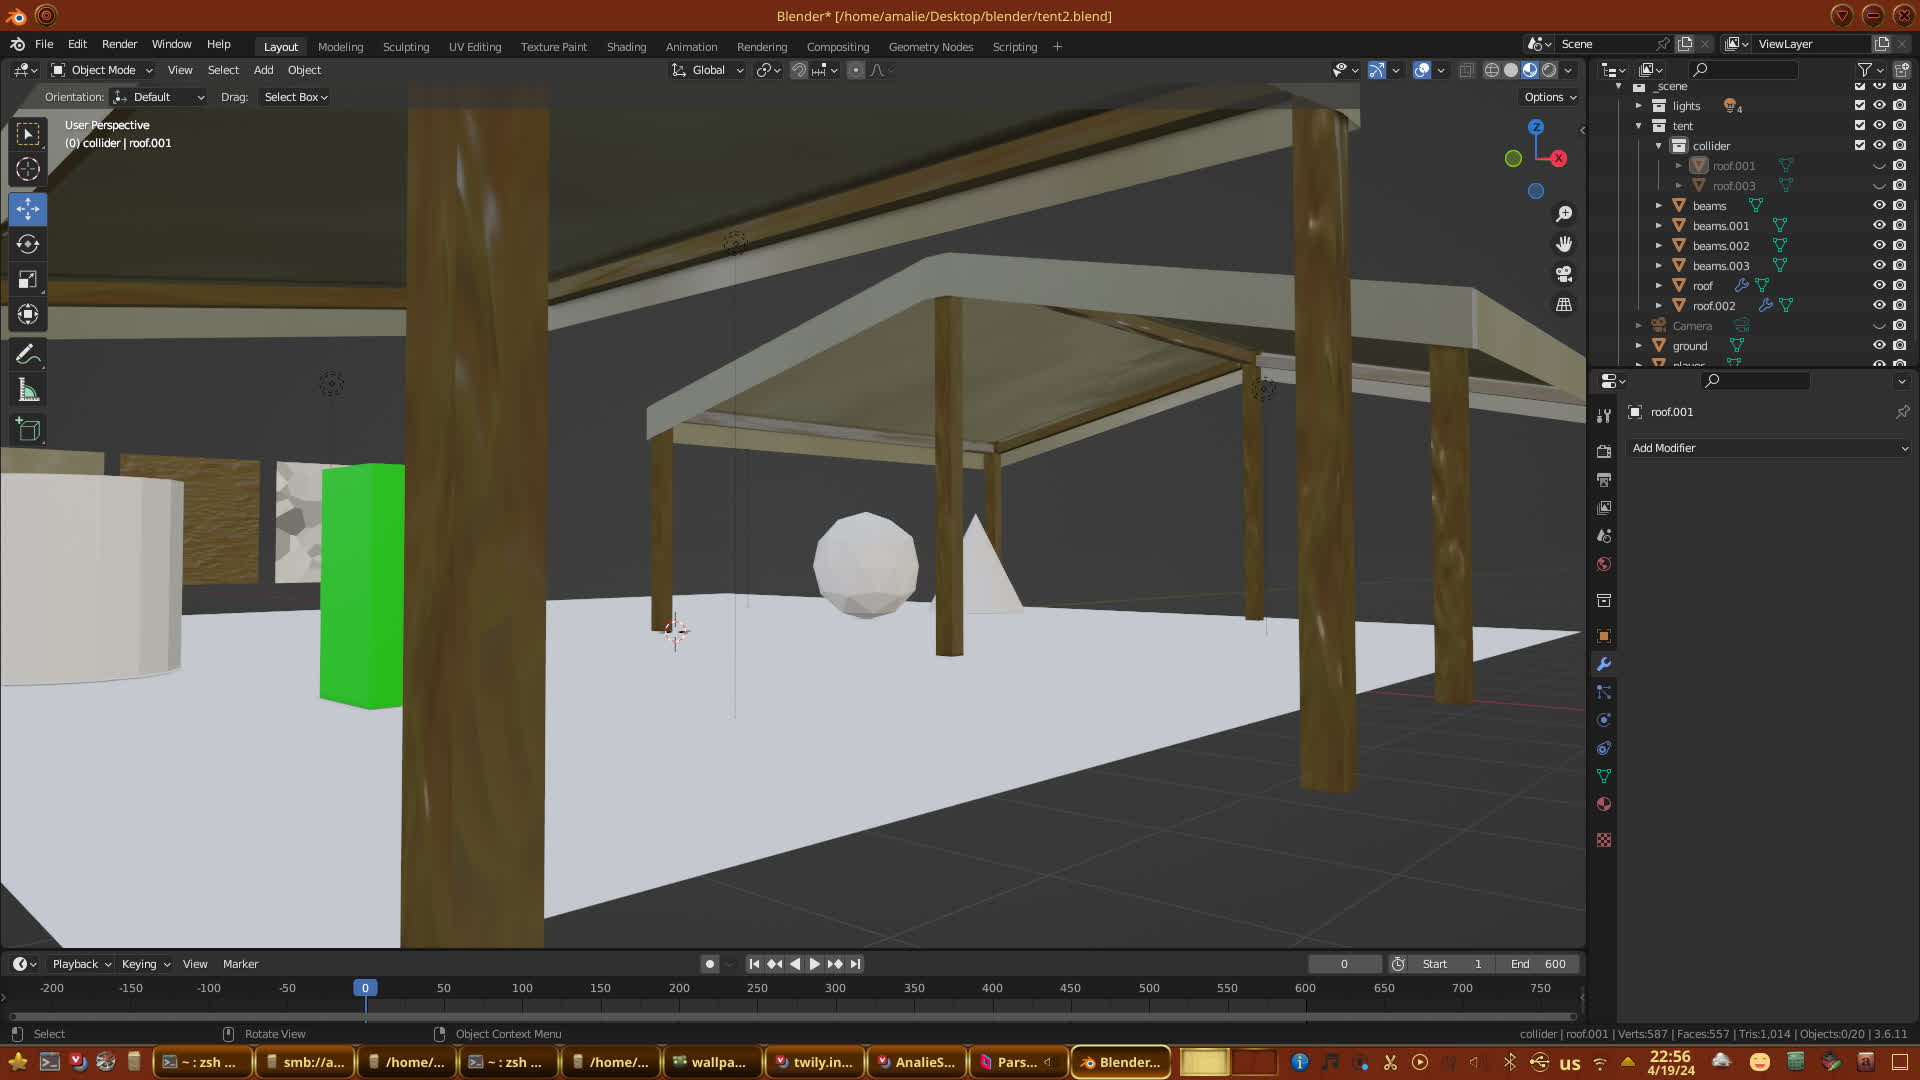Select the Rotate tool
Screen dimensions: 1920x1080
click(x=28, y=244)
